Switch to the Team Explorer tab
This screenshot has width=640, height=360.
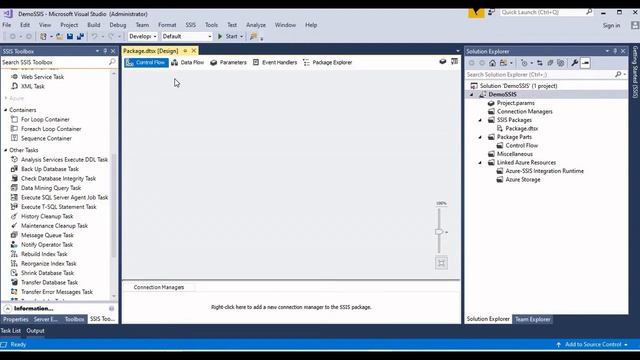click(x=533, y=319)
